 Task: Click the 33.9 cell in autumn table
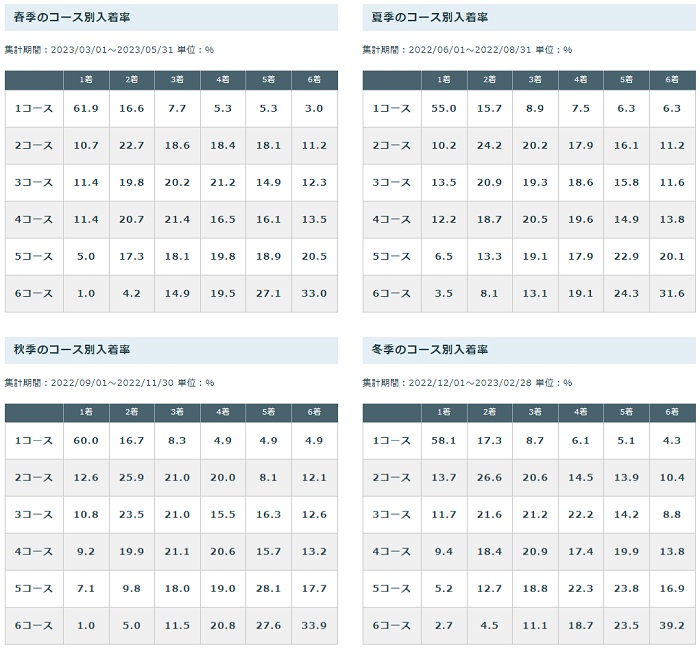(x=314, y=626)
